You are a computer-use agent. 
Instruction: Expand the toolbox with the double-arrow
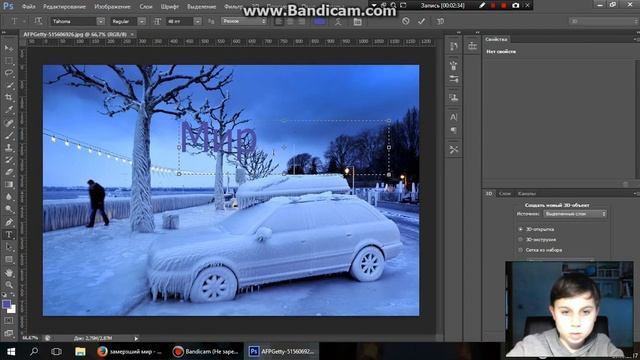pyautogui.click(x=4, y=32)
